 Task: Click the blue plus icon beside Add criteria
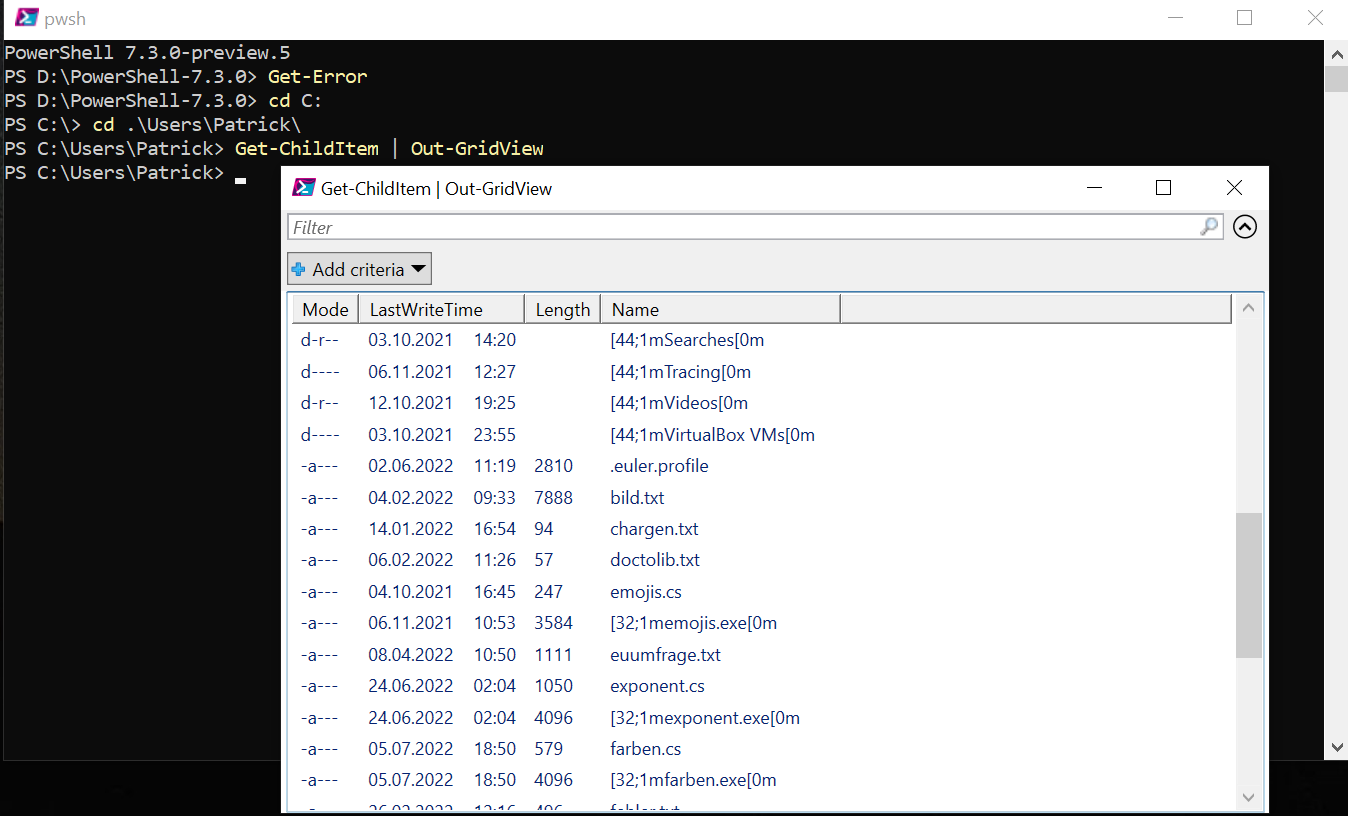click(299, 268)
